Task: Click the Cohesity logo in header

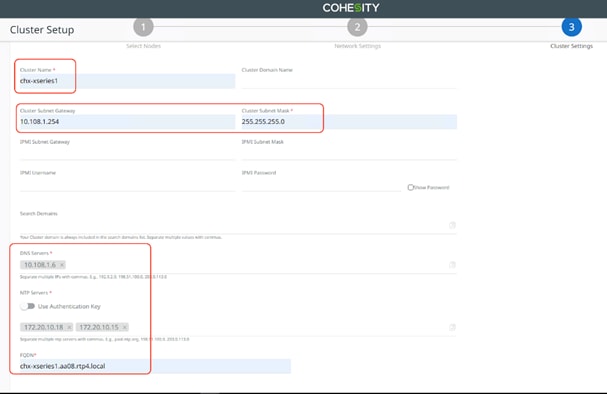Action: pyautogui.click(x=351, y=8)
